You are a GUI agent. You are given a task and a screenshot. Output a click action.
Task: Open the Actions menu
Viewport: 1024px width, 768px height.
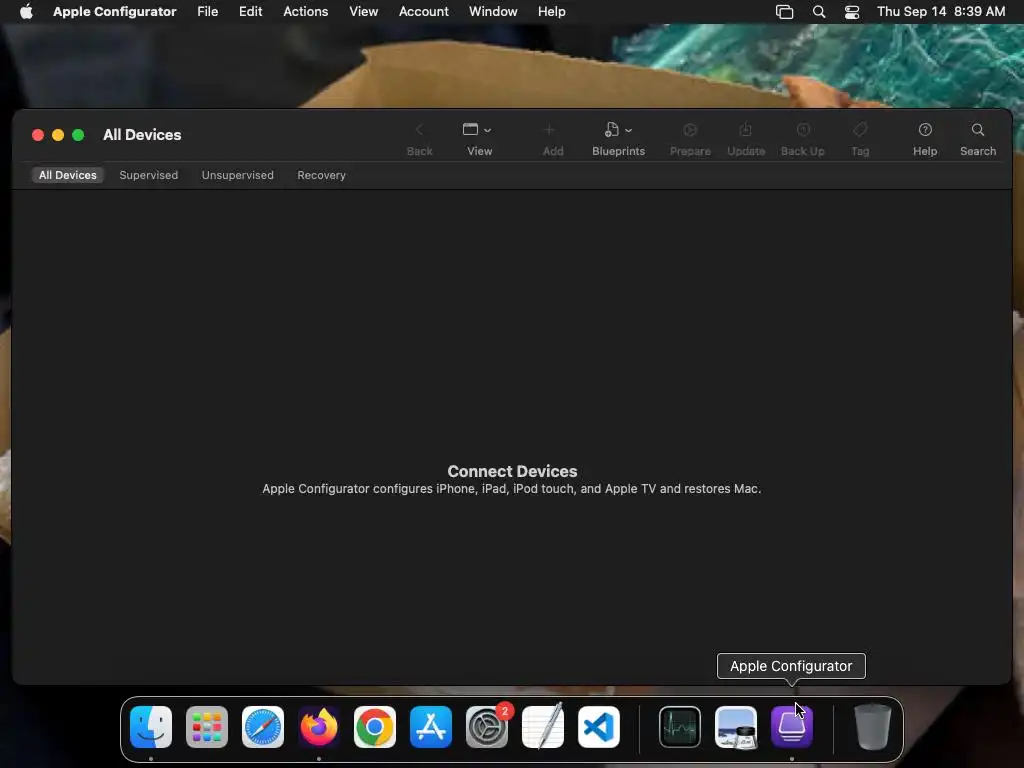[x=306, y=11]
